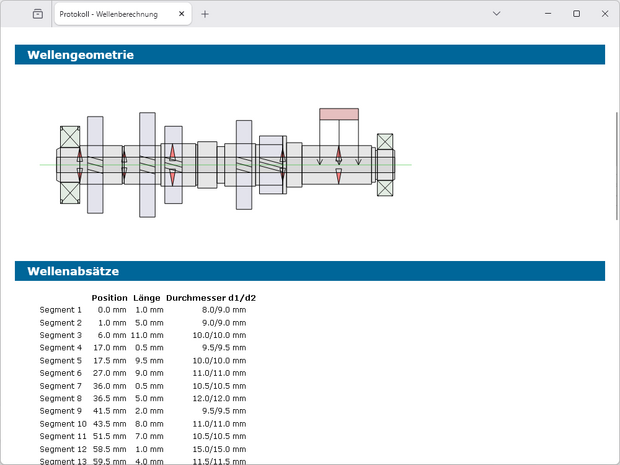Screen dimensions: 620x465
Task: Click the Position column header
Action: 109,298
